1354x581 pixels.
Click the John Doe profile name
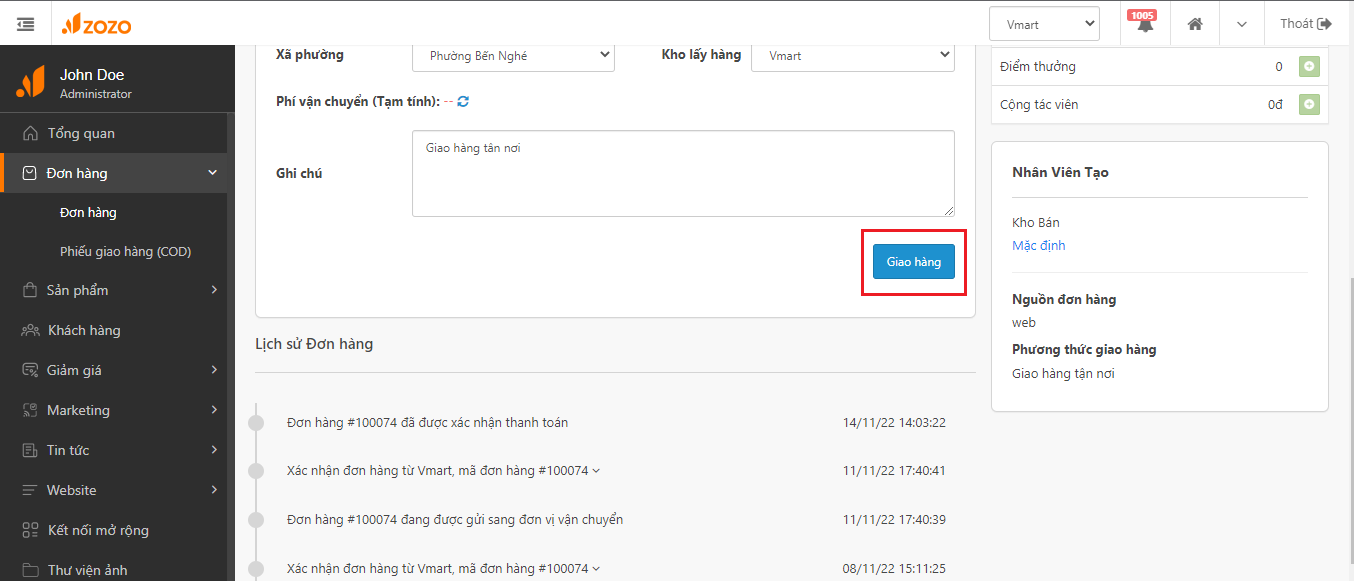coord(92,75)
